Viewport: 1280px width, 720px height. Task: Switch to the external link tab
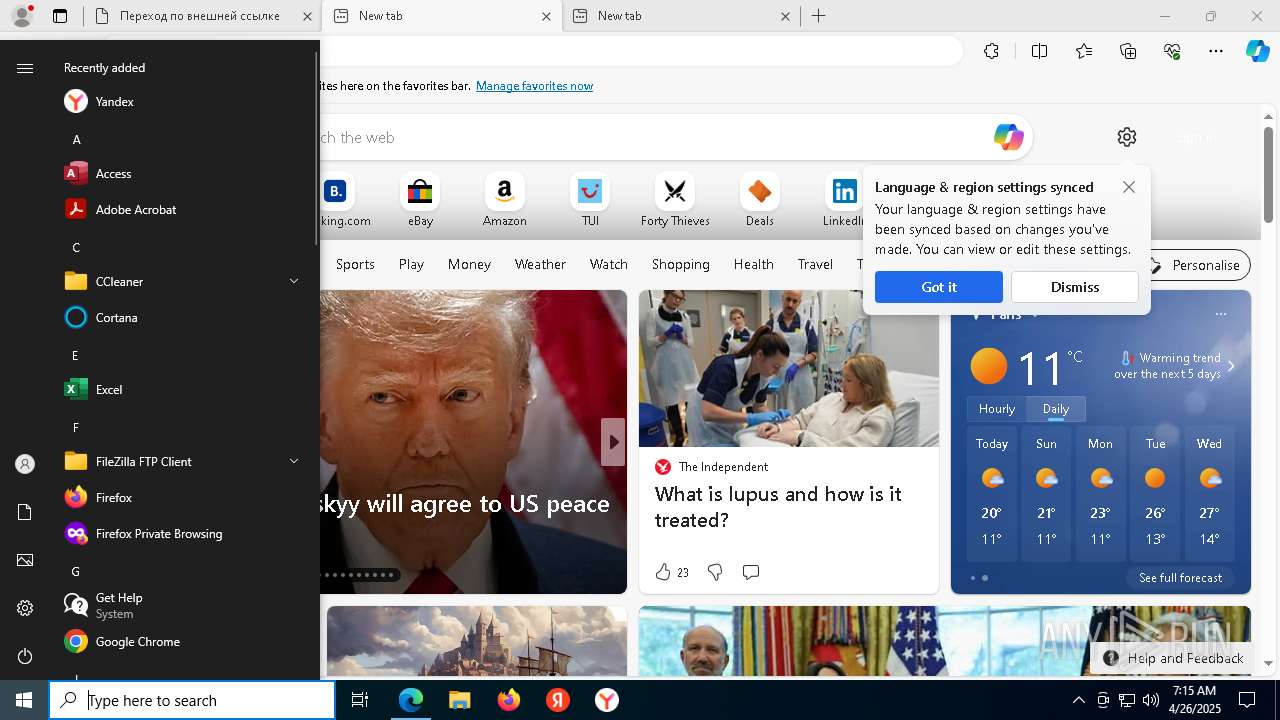[200, 16]
